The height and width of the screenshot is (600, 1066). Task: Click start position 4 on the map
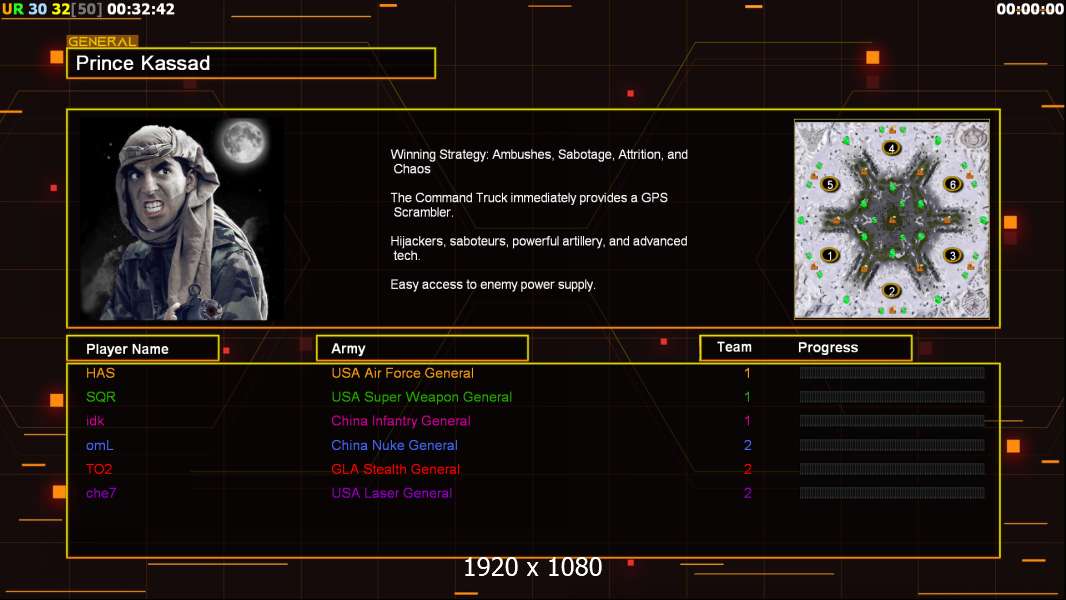[891, 148]
